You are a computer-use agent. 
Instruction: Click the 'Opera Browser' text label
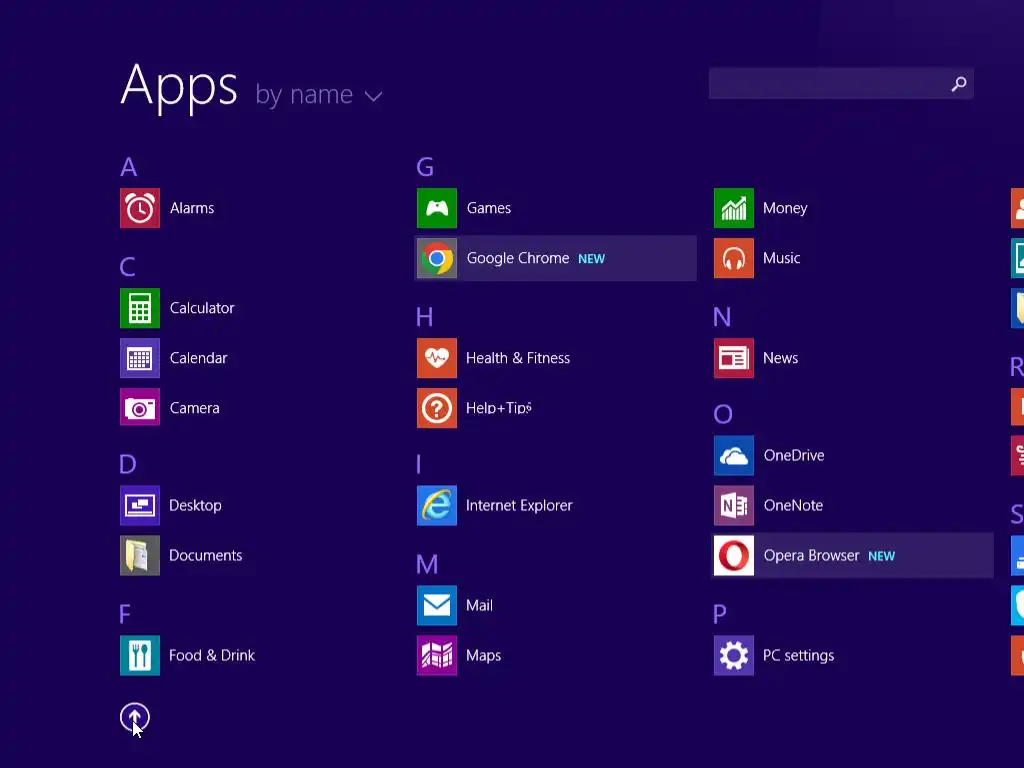pyautogui.click(x=812, y=556)
